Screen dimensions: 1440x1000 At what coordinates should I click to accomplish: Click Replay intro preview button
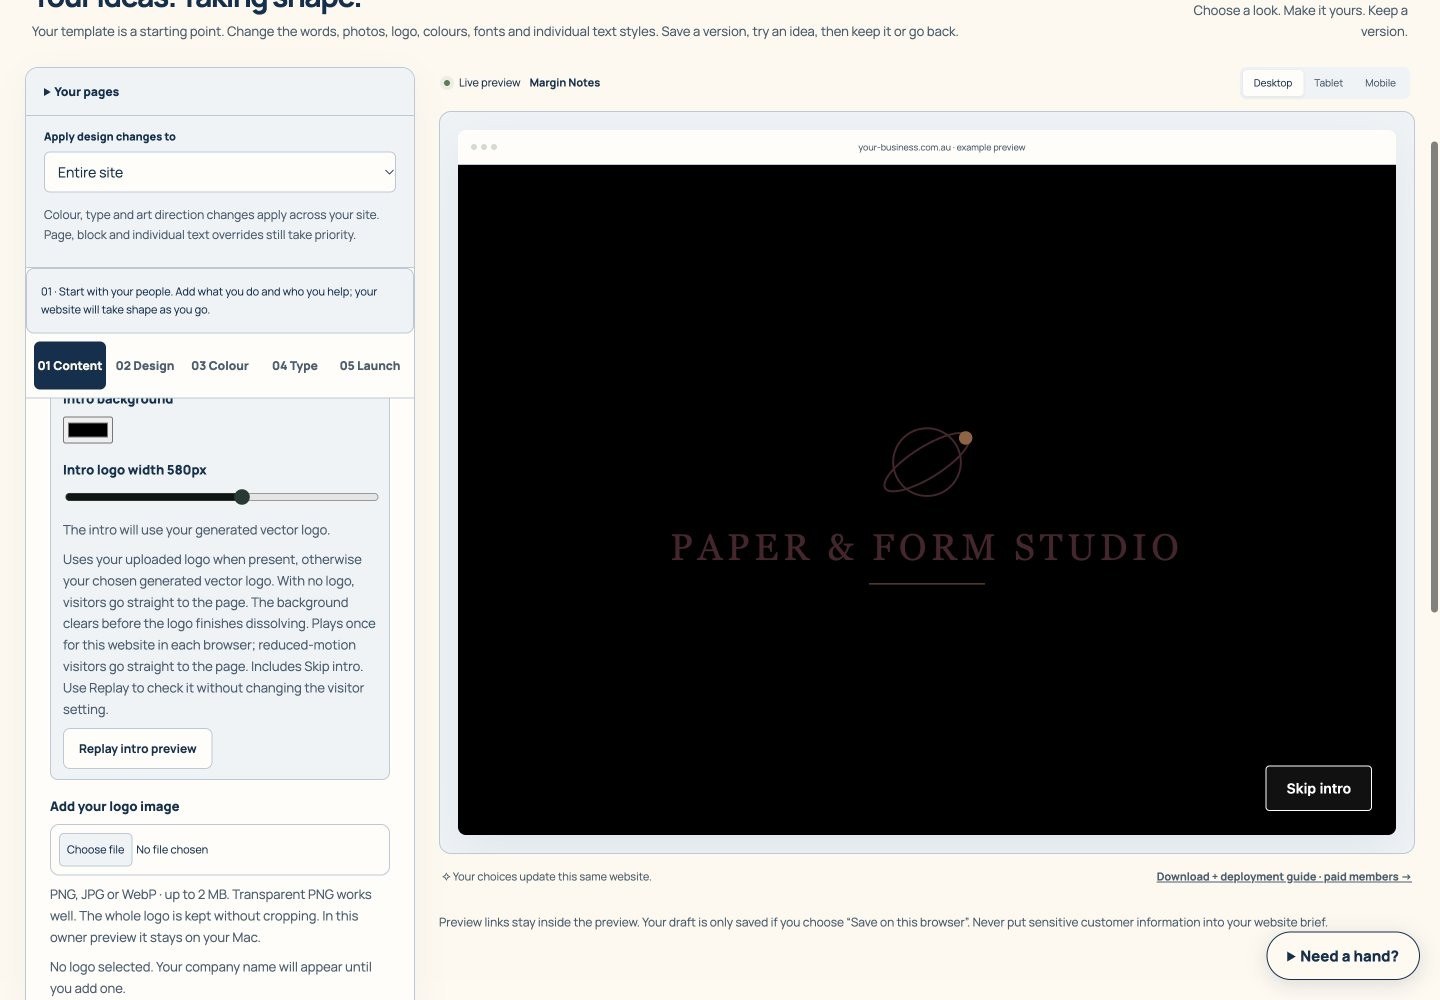pos(138,749)
